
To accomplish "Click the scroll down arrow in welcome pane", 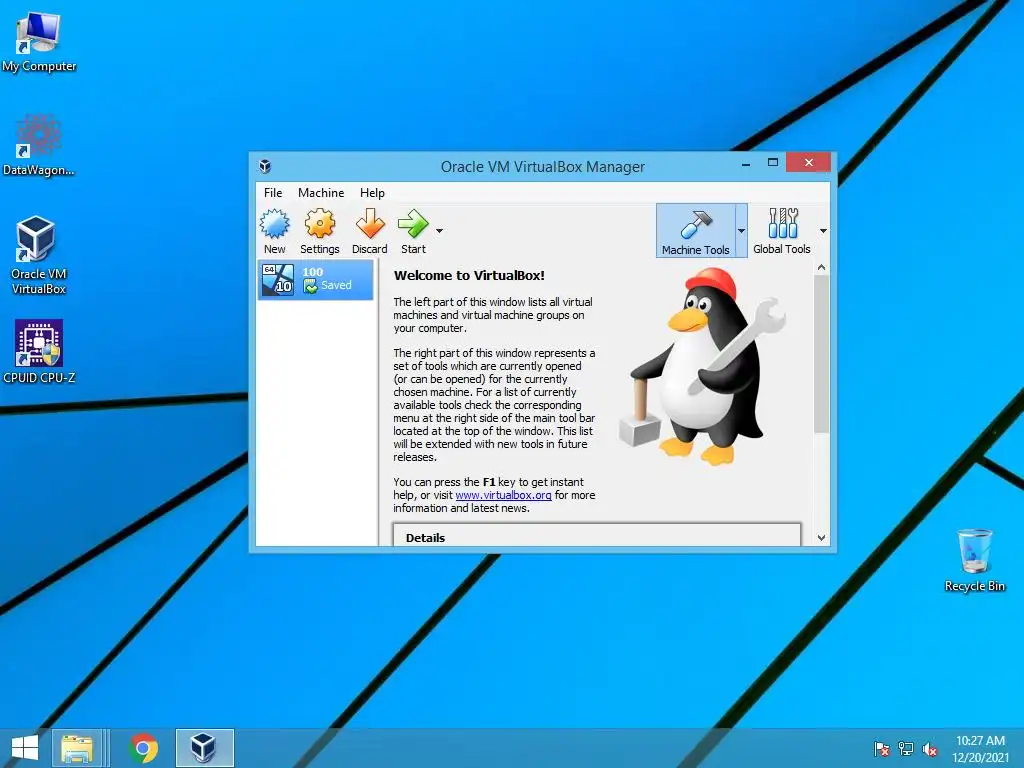I will [x=822, y=537].
